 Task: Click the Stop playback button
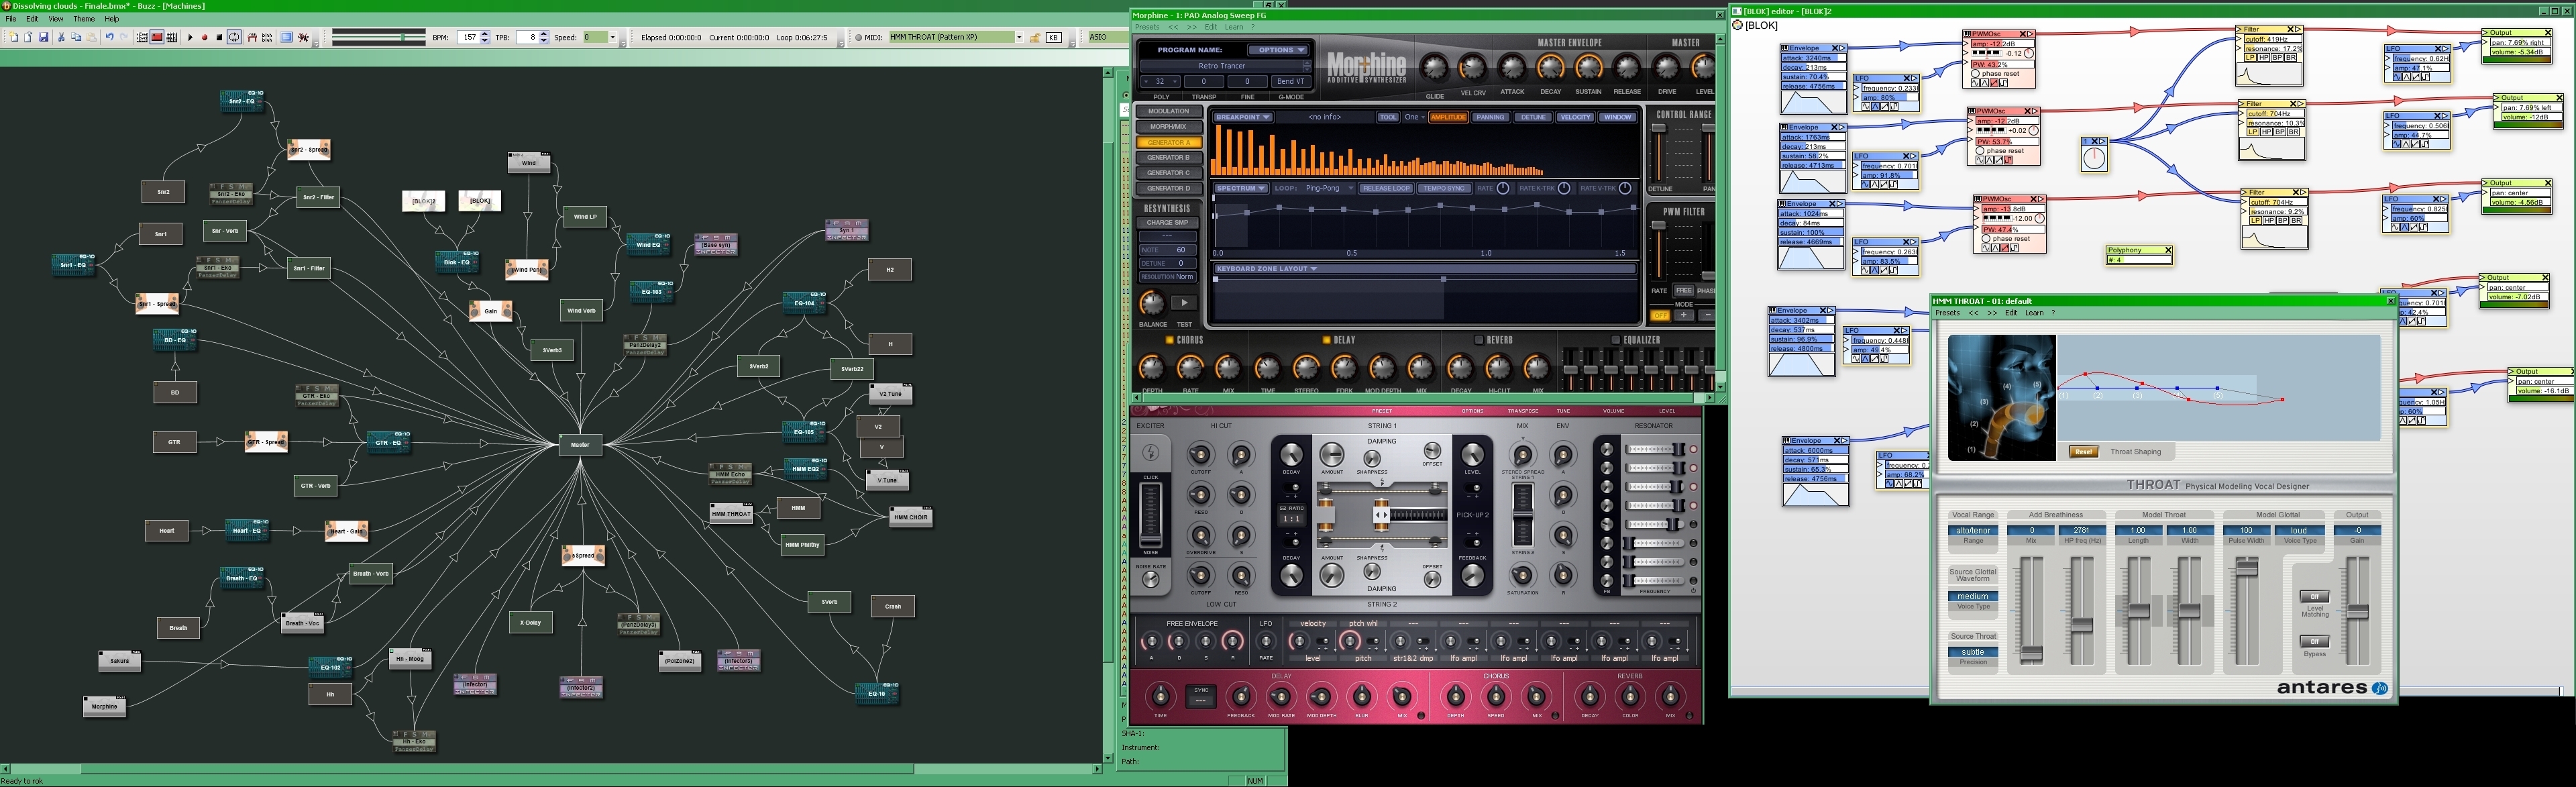coord(219,38)
